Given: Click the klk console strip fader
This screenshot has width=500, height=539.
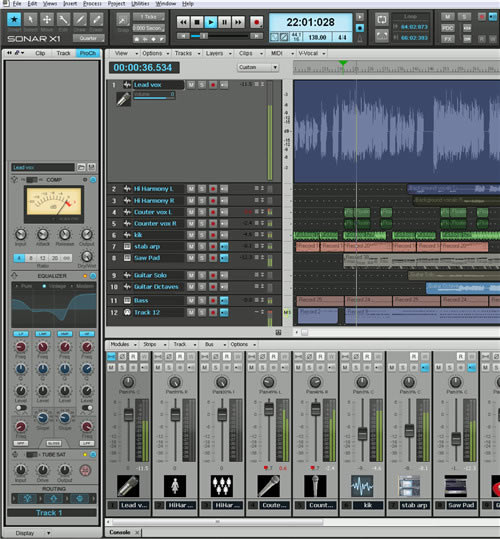Looking at the screenshot, I should (363, 434).
